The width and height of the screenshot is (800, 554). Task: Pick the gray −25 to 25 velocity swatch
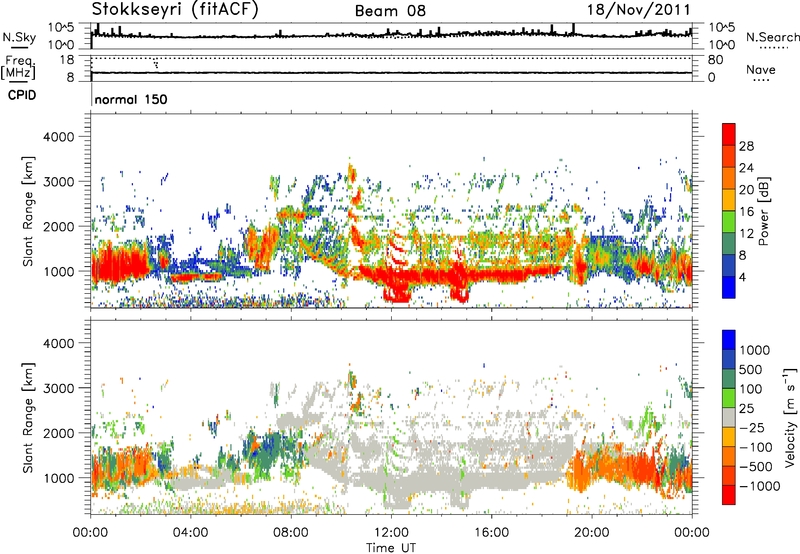point(729,418)
